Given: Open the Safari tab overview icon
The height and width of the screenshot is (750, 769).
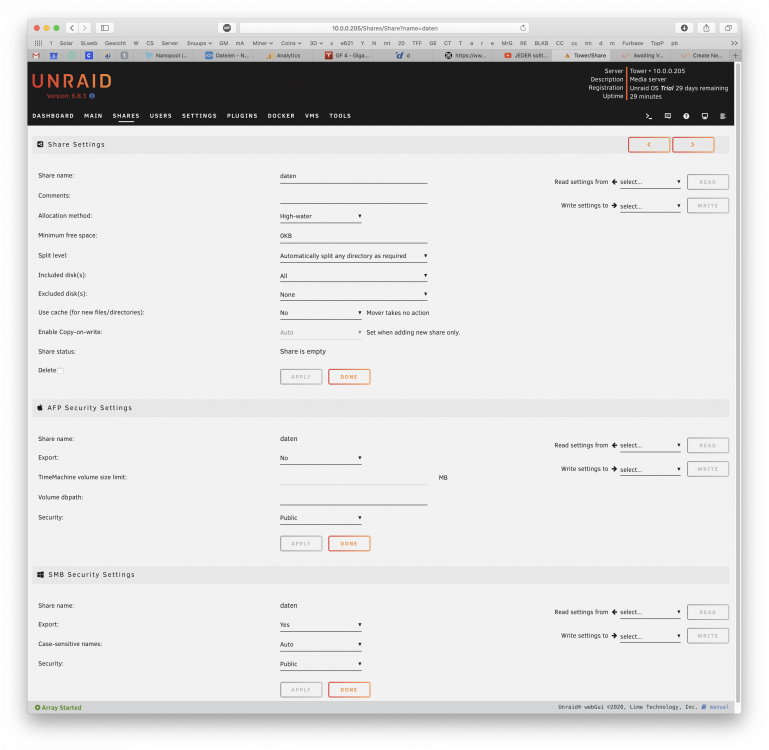Looking at the screenshot, I should 728,28.
